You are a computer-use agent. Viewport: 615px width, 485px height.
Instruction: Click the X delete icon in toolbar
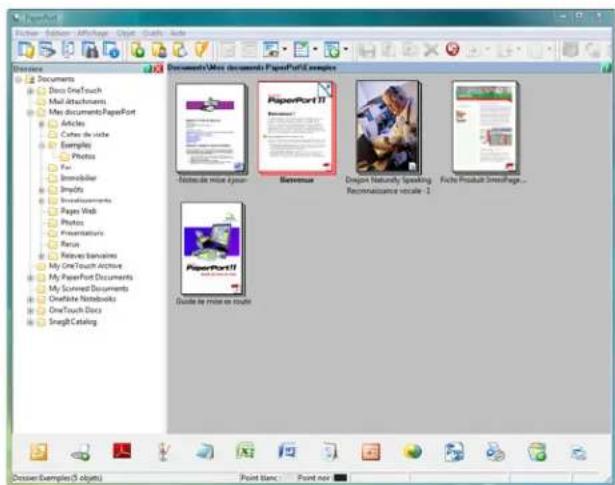[431, 50]
